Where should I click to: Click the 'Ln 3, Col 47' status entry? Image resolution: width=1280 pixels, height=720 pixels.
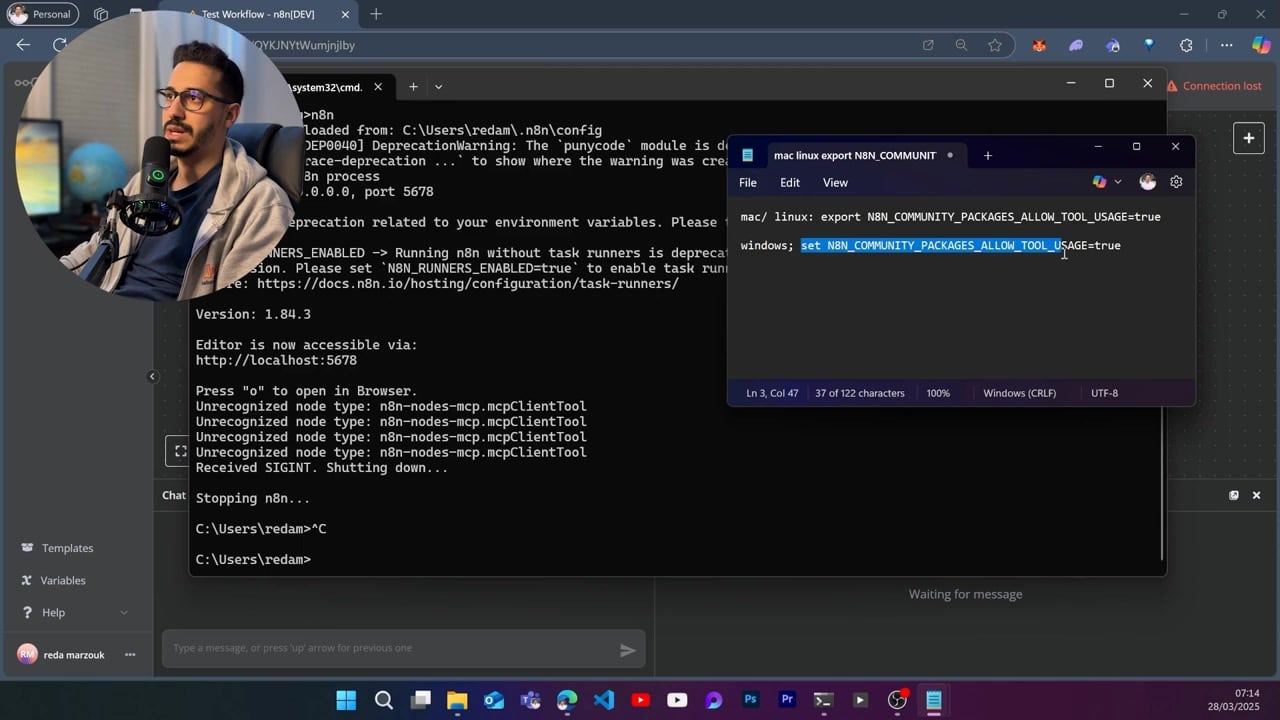point(772,393)
